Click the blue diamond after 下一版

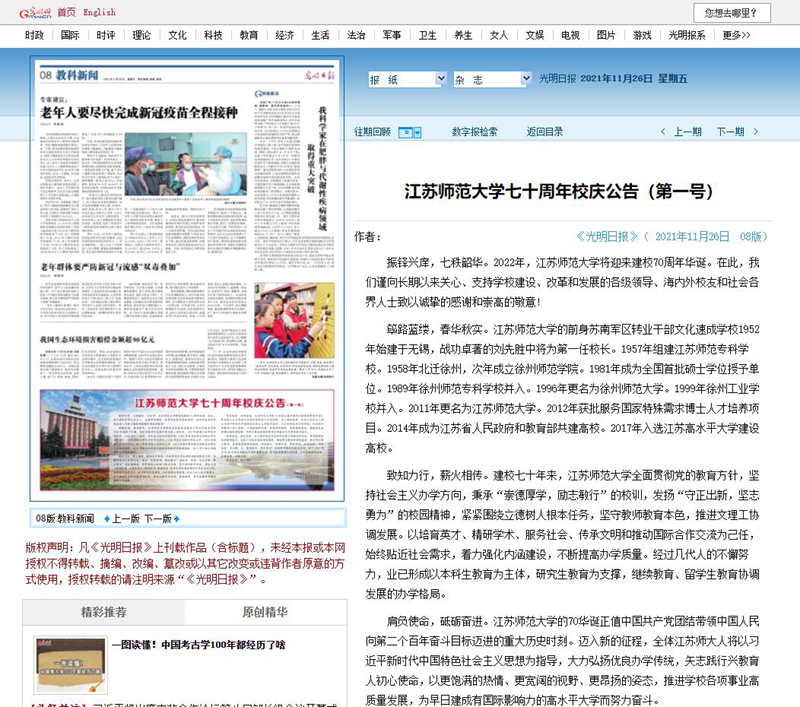tap(179, 519)
